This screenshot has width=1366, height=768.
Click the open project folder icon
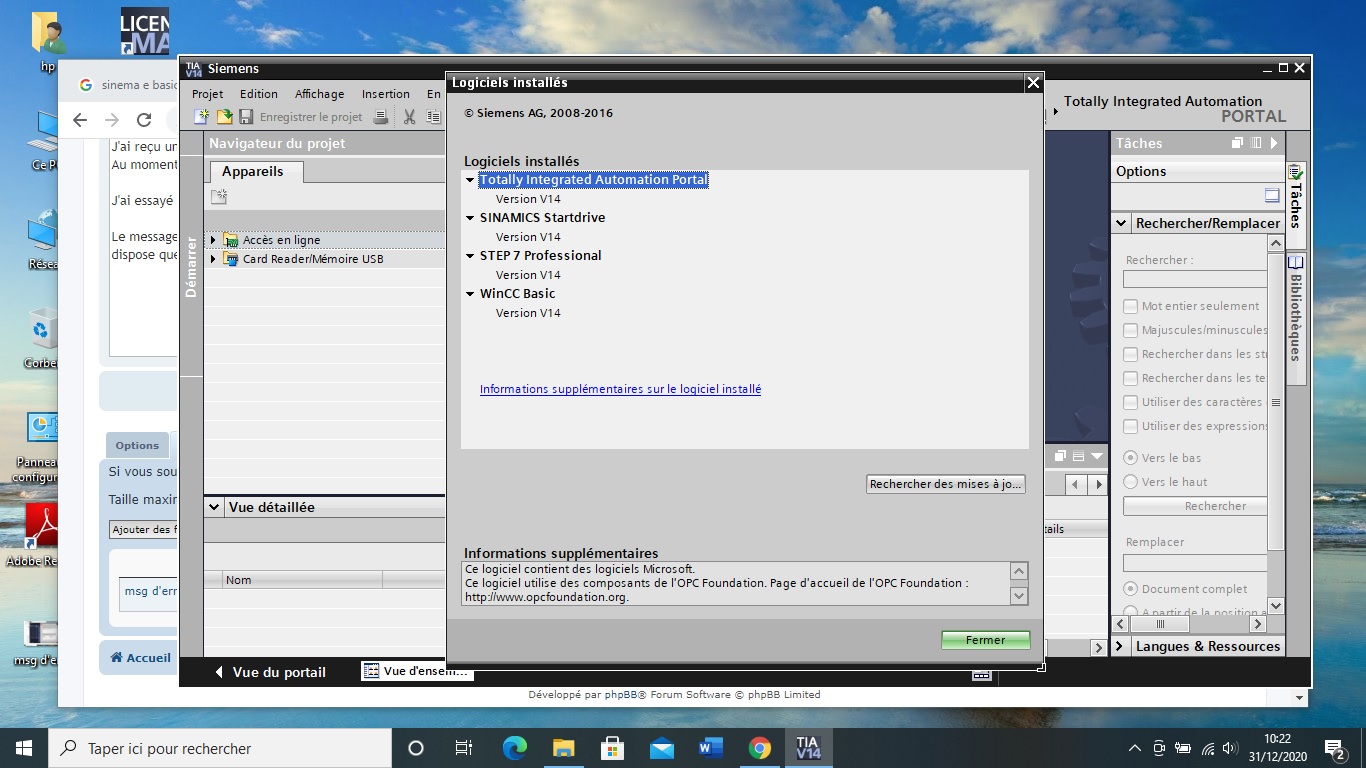(224, 117)
